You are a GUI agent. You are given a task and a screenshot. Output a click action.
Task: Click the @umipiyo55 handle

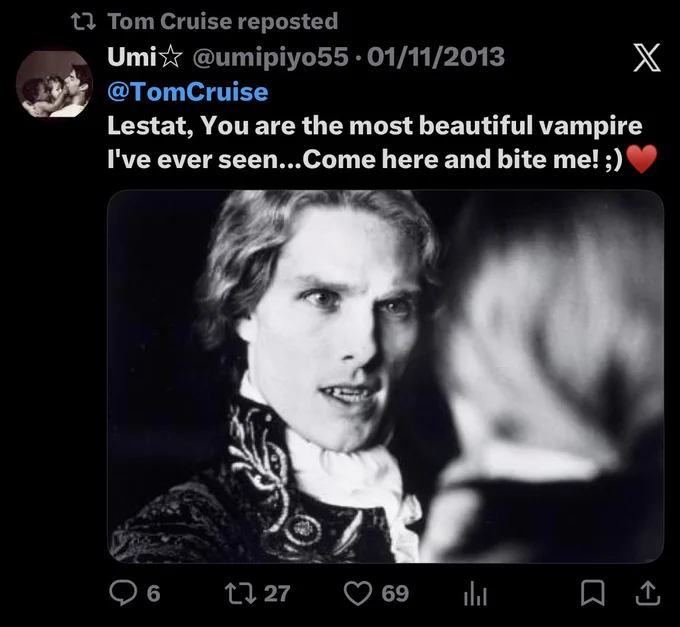(270, 57)
